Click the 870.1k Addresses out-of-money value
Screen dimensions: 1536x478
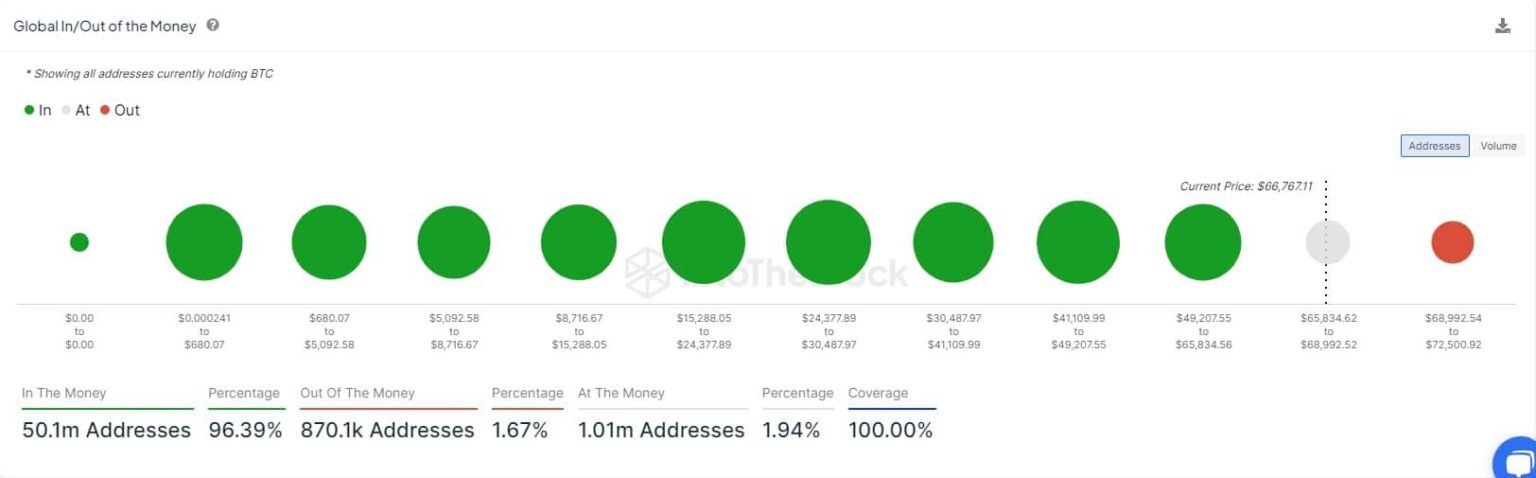click(x=387, y=430)
